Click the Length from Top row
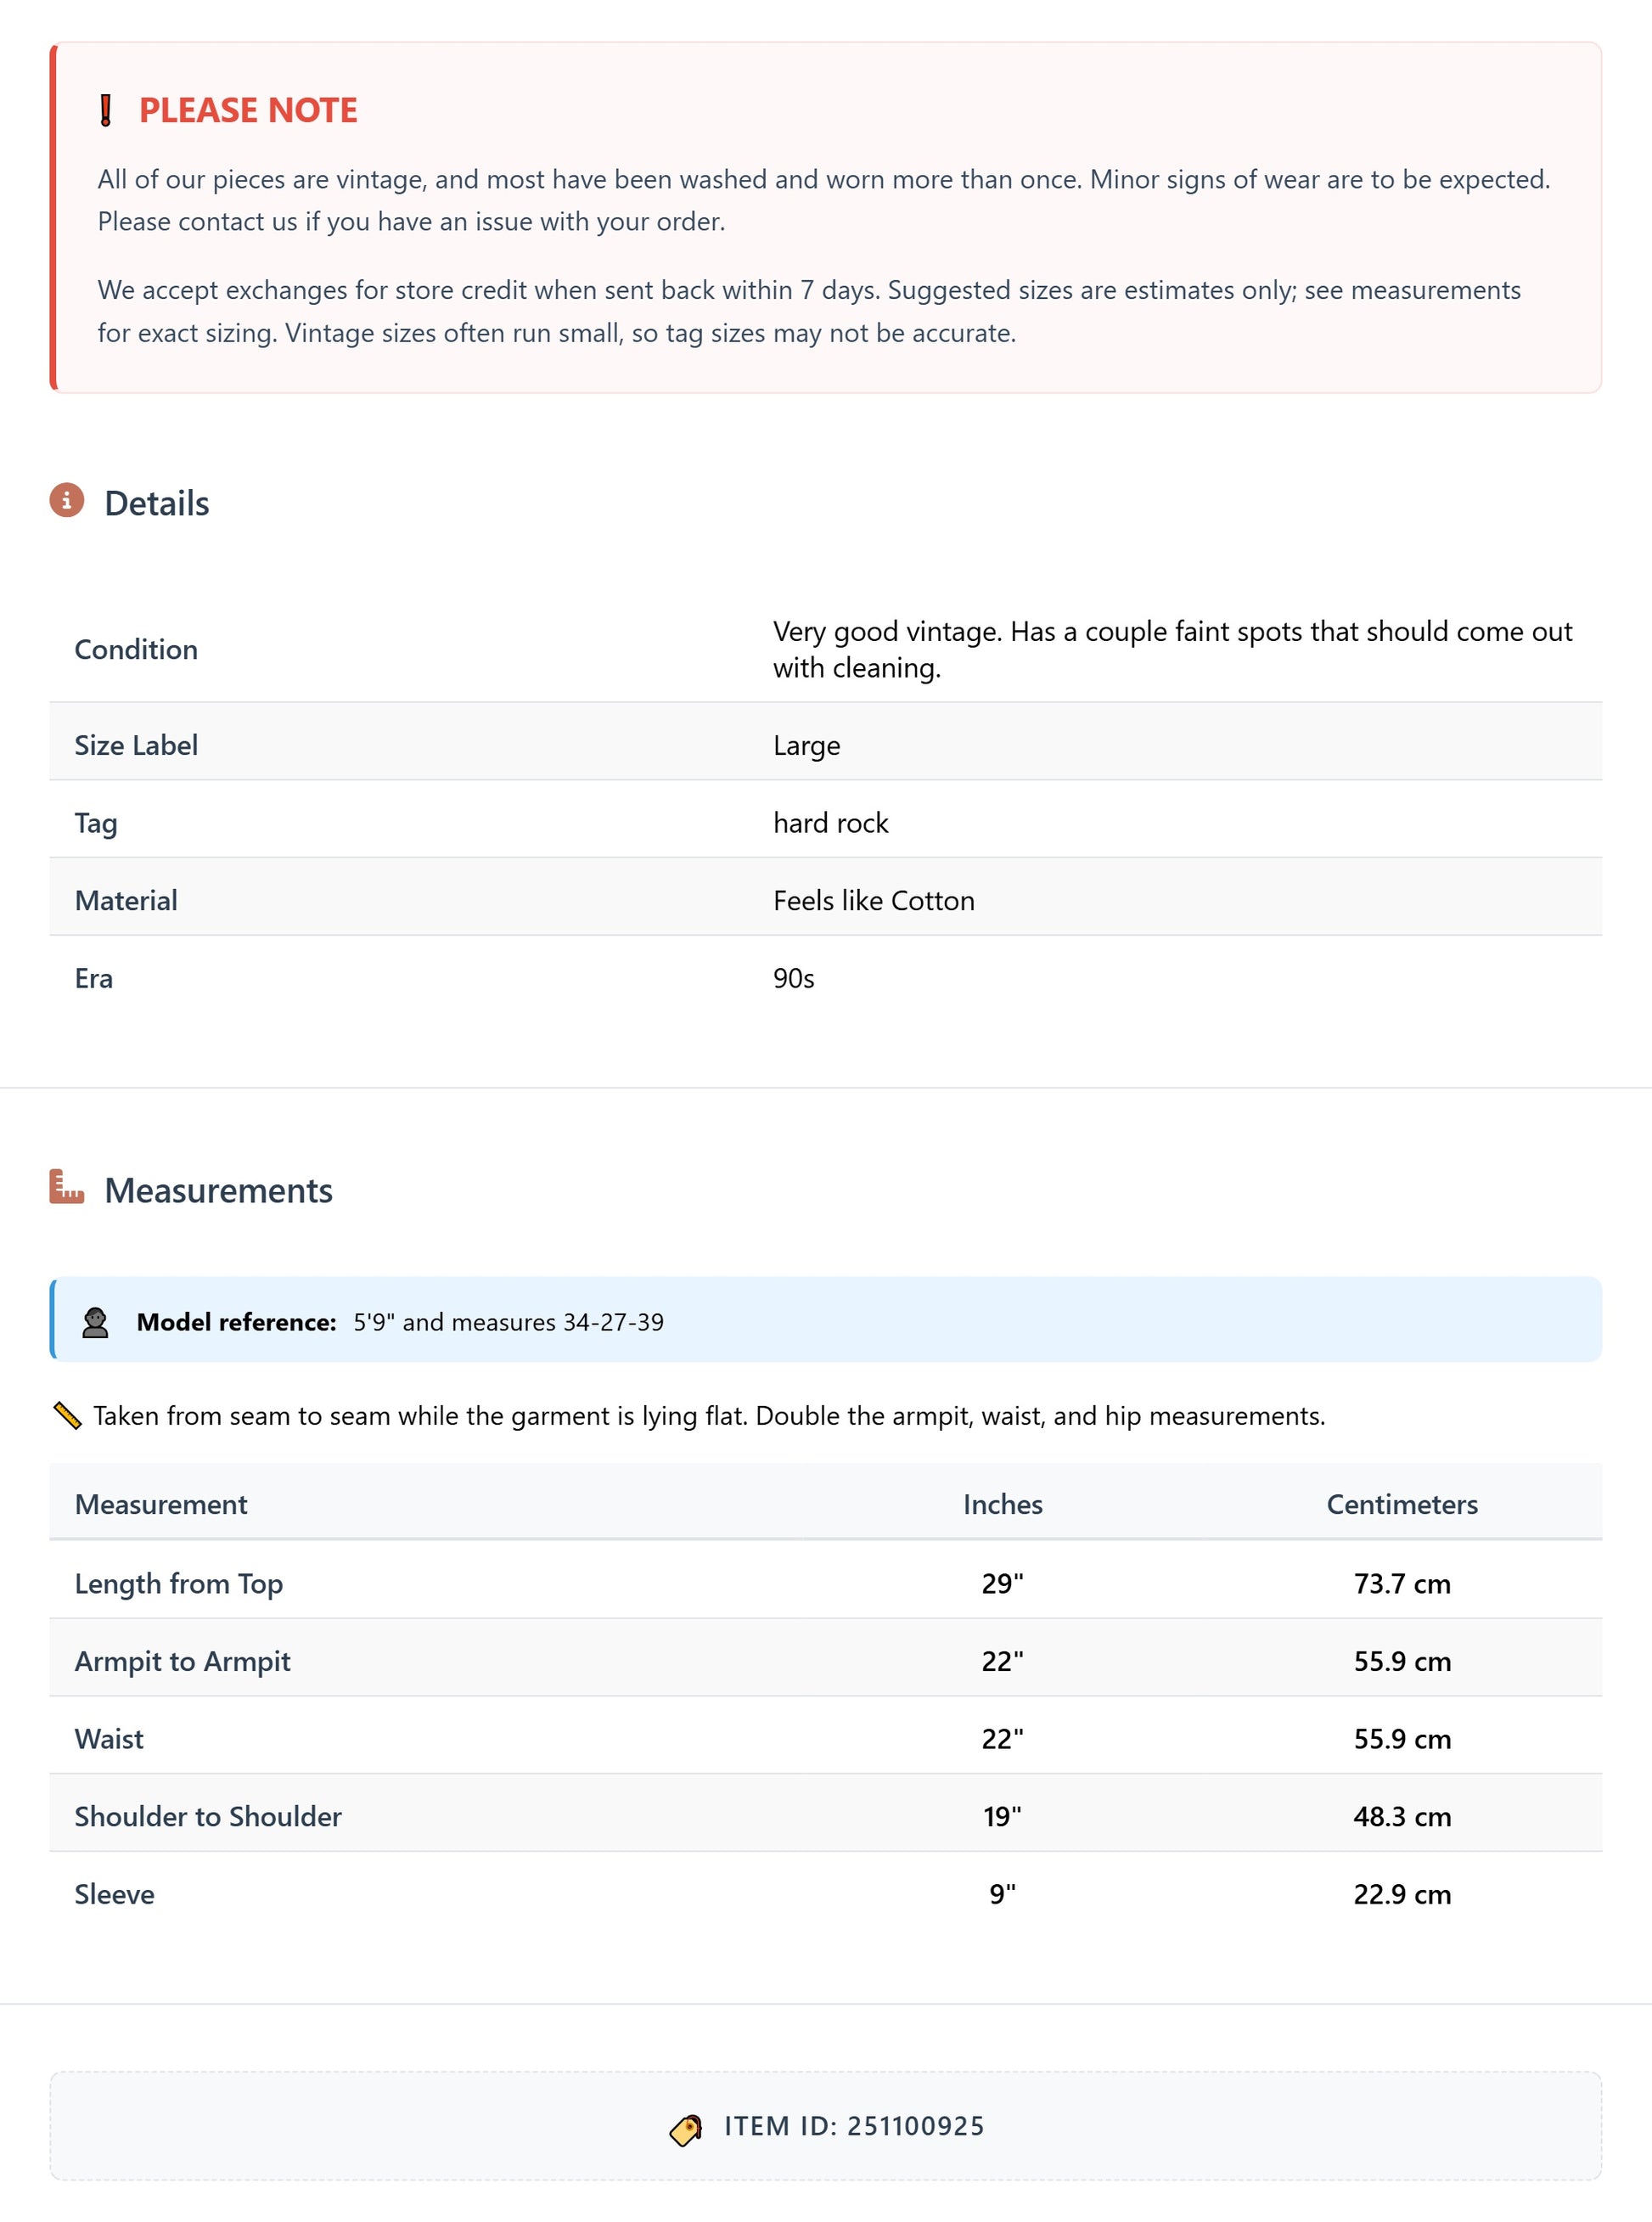Viewport: 1652px width, 2222px height. [x=179, y=1584]
